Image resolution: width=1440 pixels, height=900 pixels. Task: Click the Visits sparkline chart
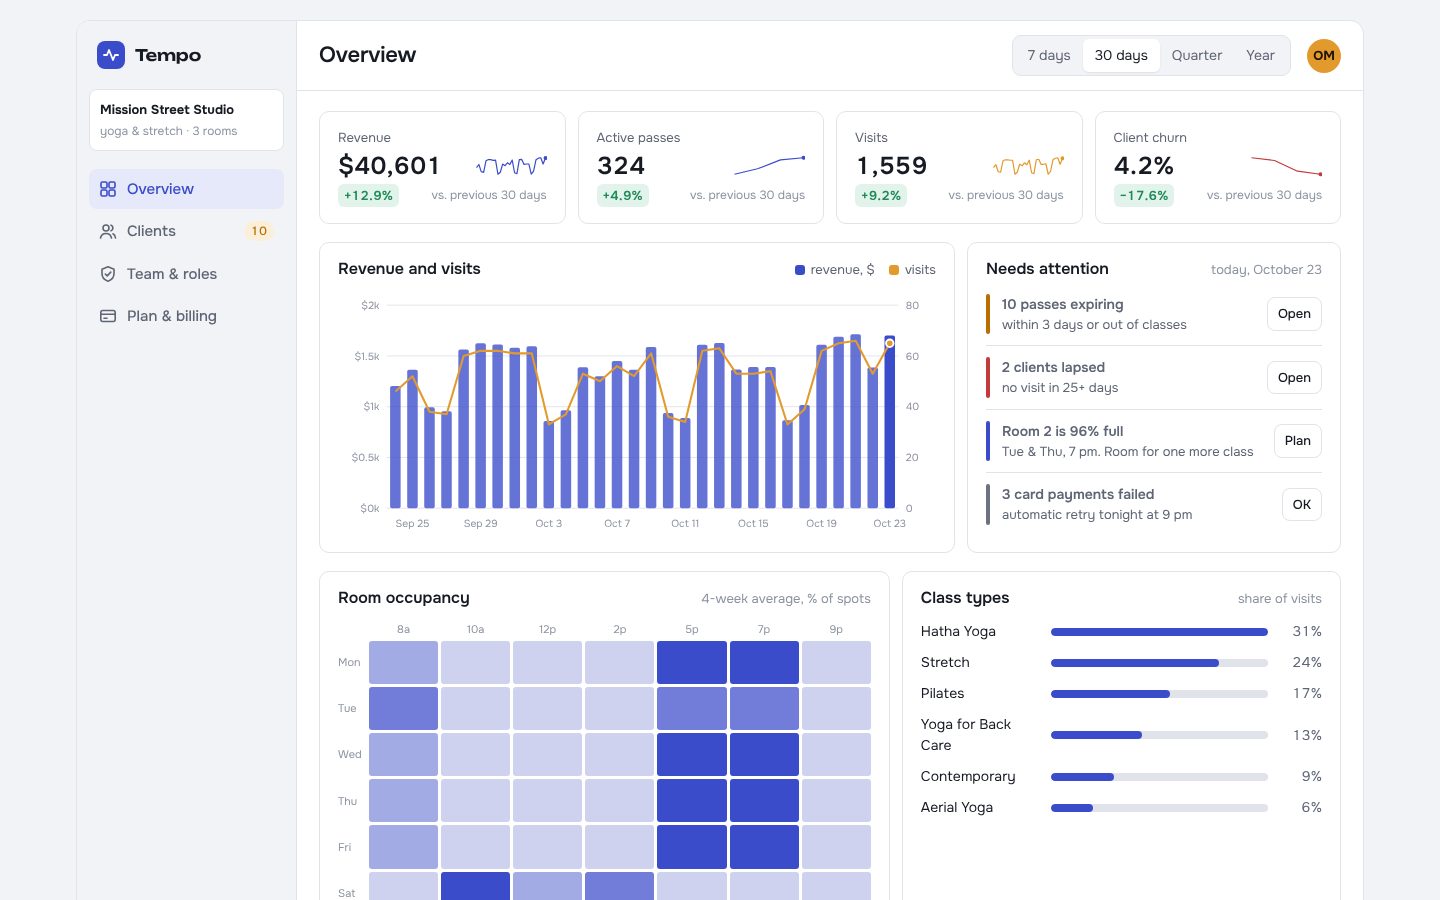pos(1028,165)
